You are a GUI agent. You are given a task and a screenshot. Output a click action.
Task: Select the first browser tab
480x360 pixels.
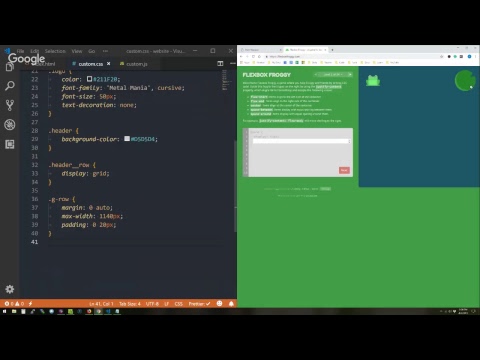(x=261, y=50)
